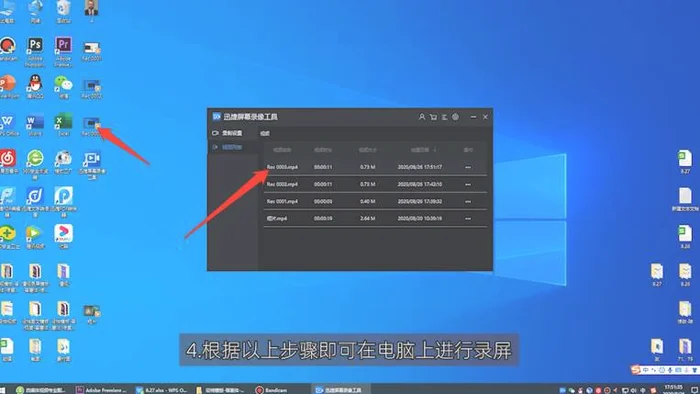This screenshot has height=394, width=700.
Task: Select the man portrait photo thumbnail on desktop
Action: pos(92,11)
